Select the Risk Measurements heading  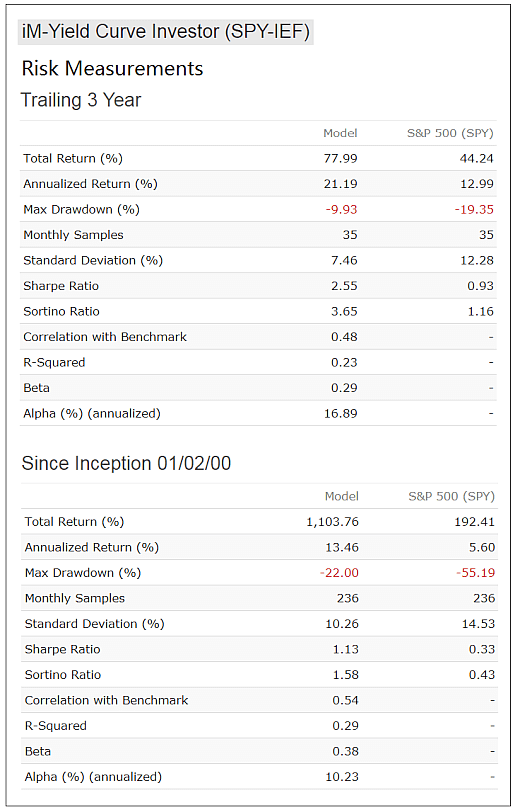coord(112,68)
